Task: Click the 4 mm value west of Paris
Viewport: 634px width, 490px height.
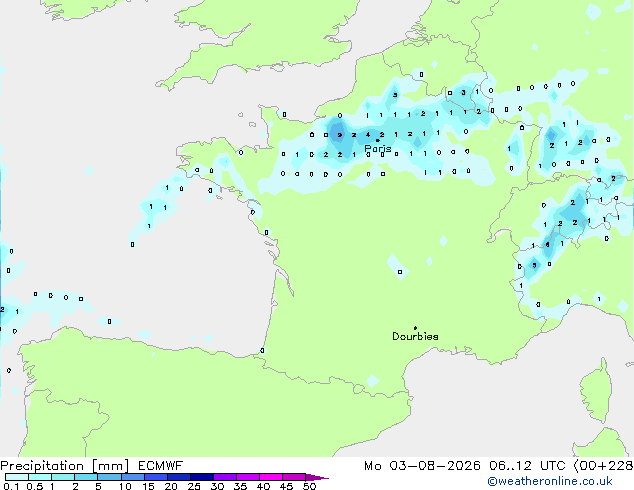Action: pyautogui.click(x=368, y=135)
